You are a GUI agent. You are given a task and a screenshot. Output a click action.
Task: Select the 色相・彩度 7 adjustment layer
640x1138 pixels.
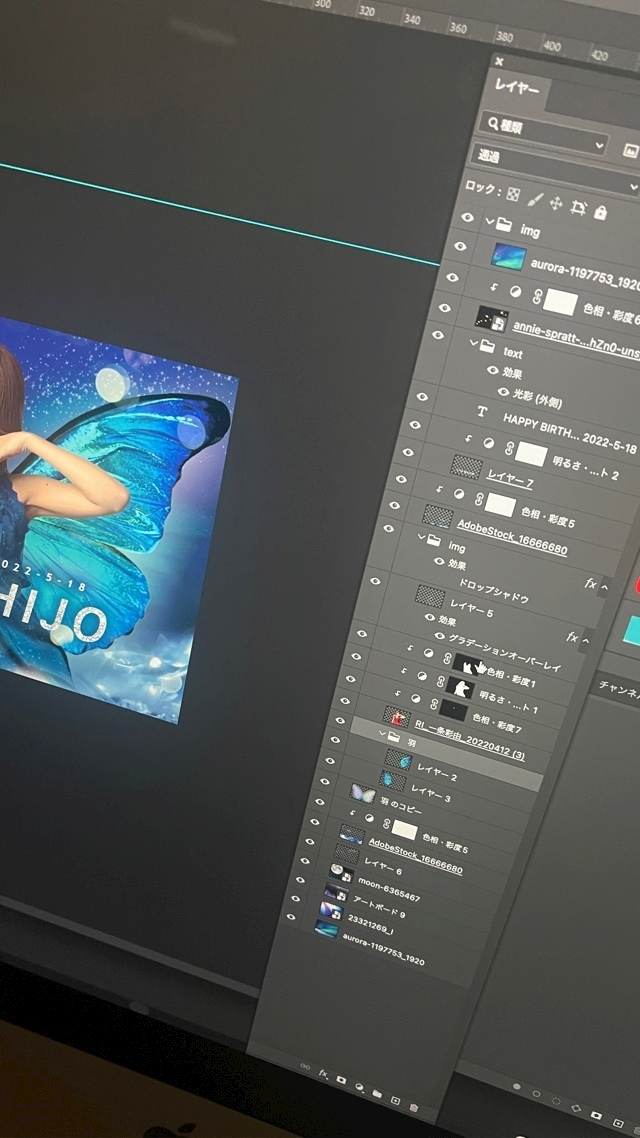pos(496,724)
